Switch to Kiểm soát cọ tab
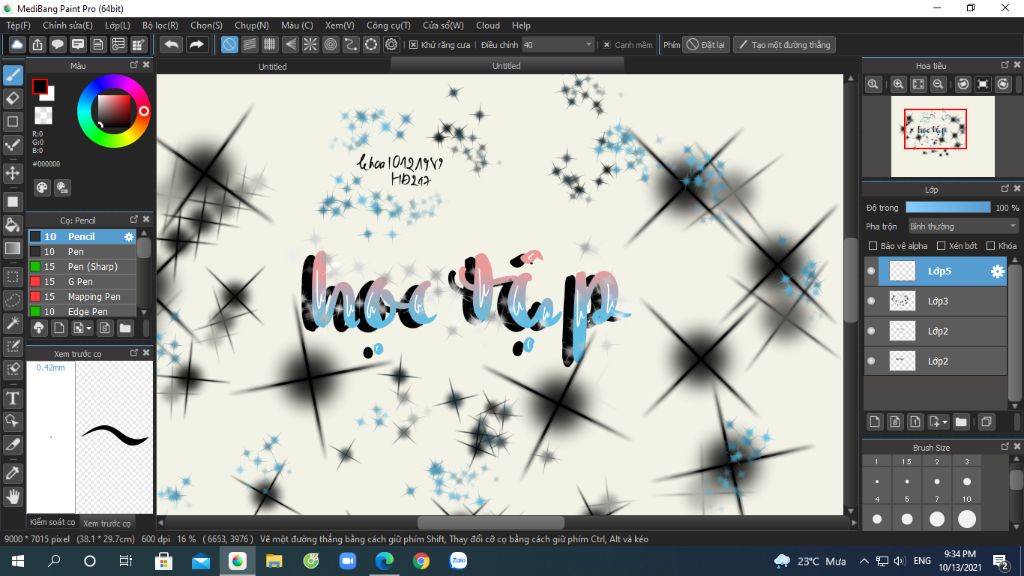Viewport: 1024px width, 576px height. tap(52, 522)
